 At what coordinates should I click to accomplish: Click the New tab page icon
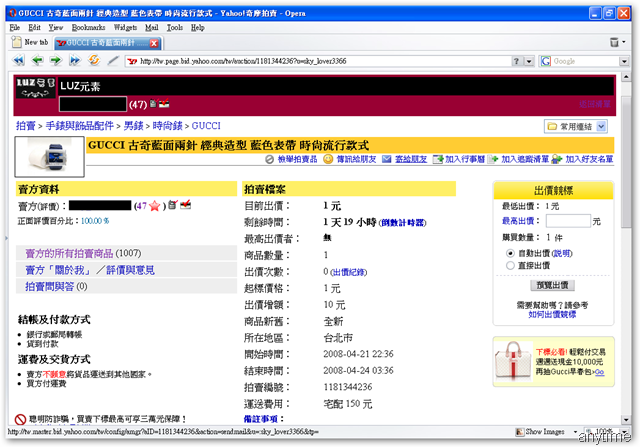click(16, 42)
